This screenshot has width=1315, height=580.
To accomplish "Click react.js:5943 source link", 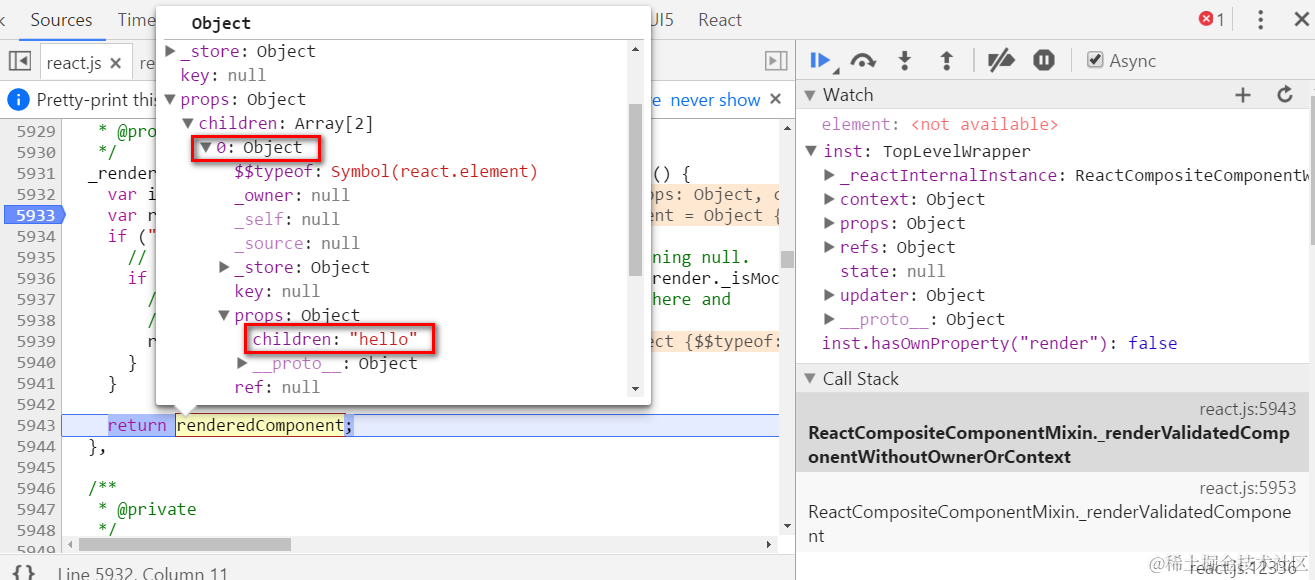I will tap(1247, 409).
